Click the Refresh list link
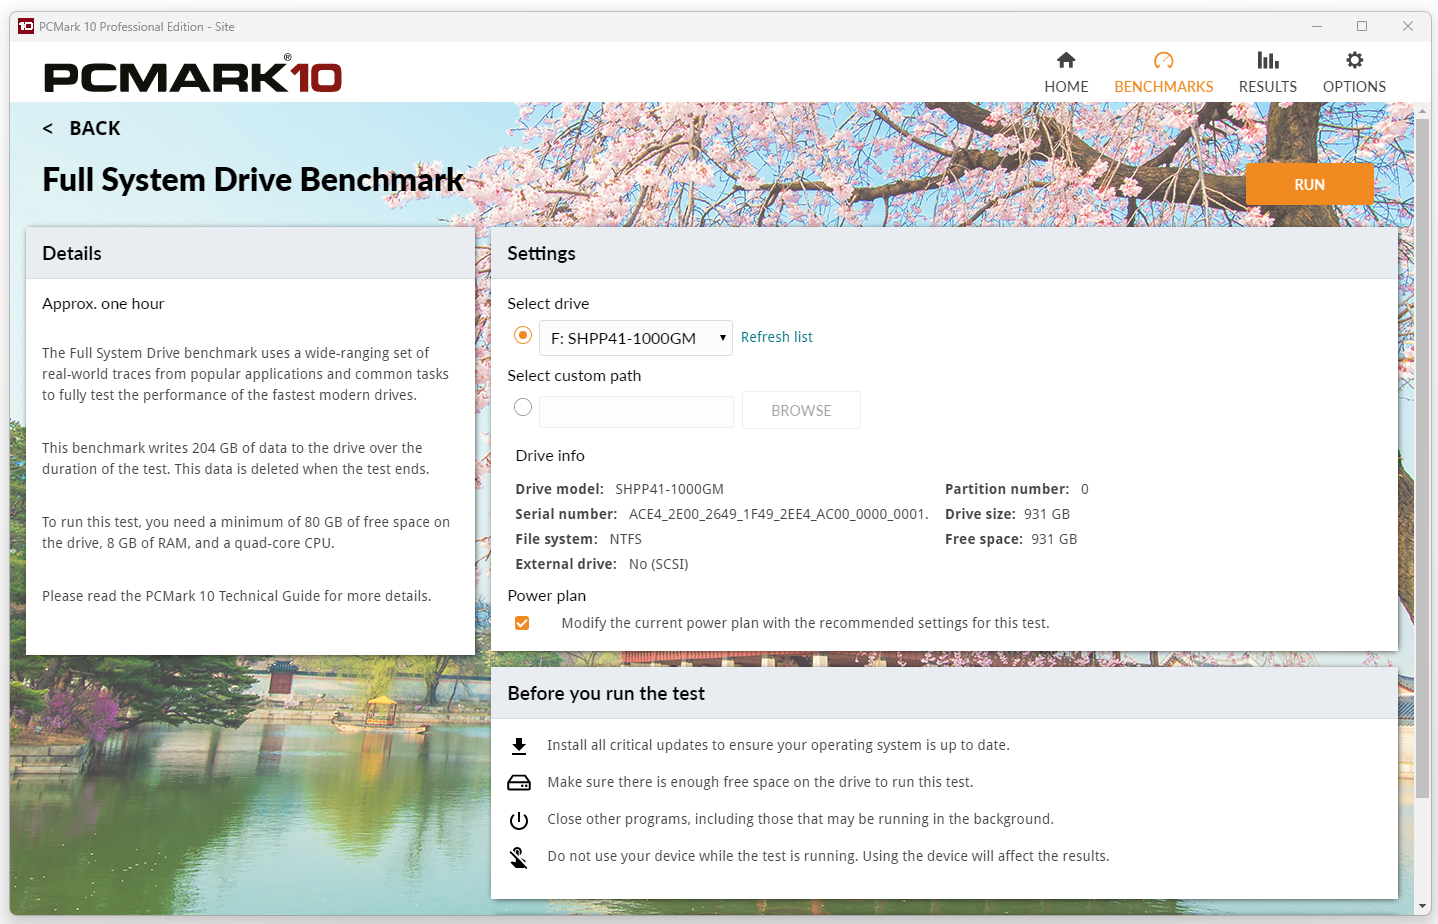 (776, 337)
